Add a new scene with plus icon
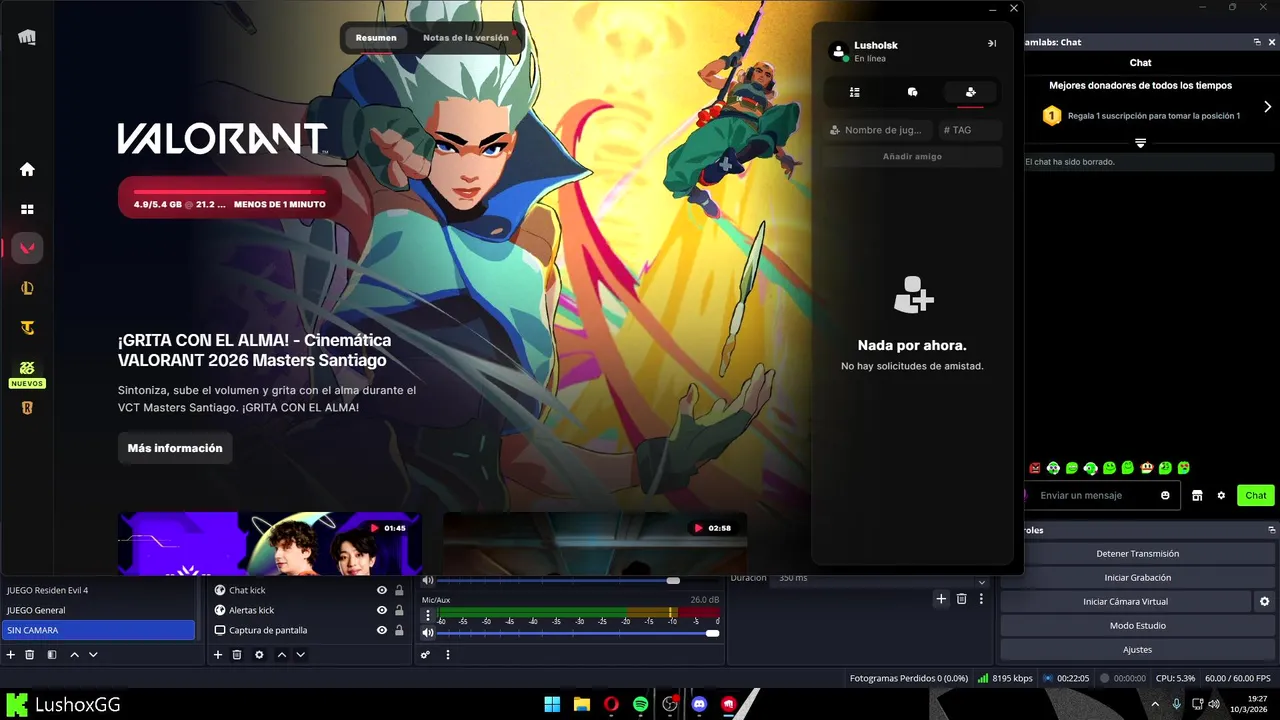The image size is (1280, 720). coord(11,655)
